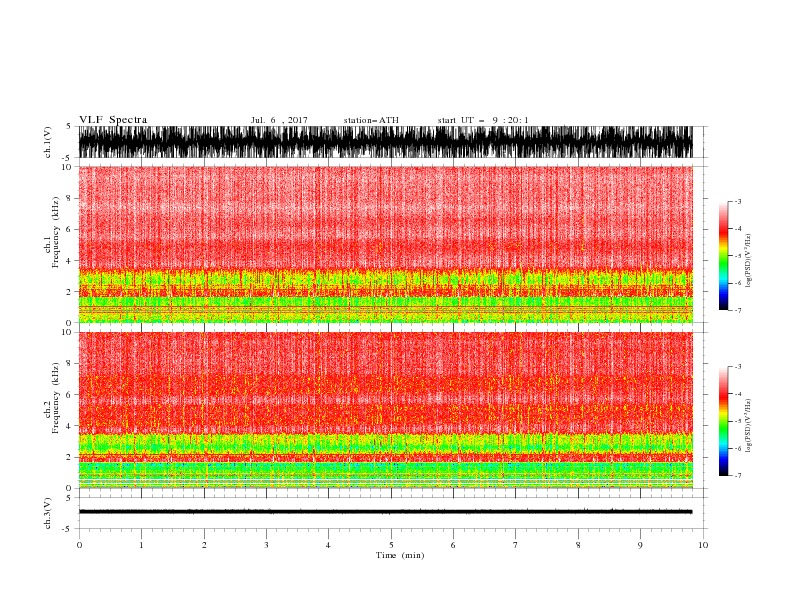Click the "10" tick on ch.2 frequency axis
792x612 pixels.
tap(67, 332)
